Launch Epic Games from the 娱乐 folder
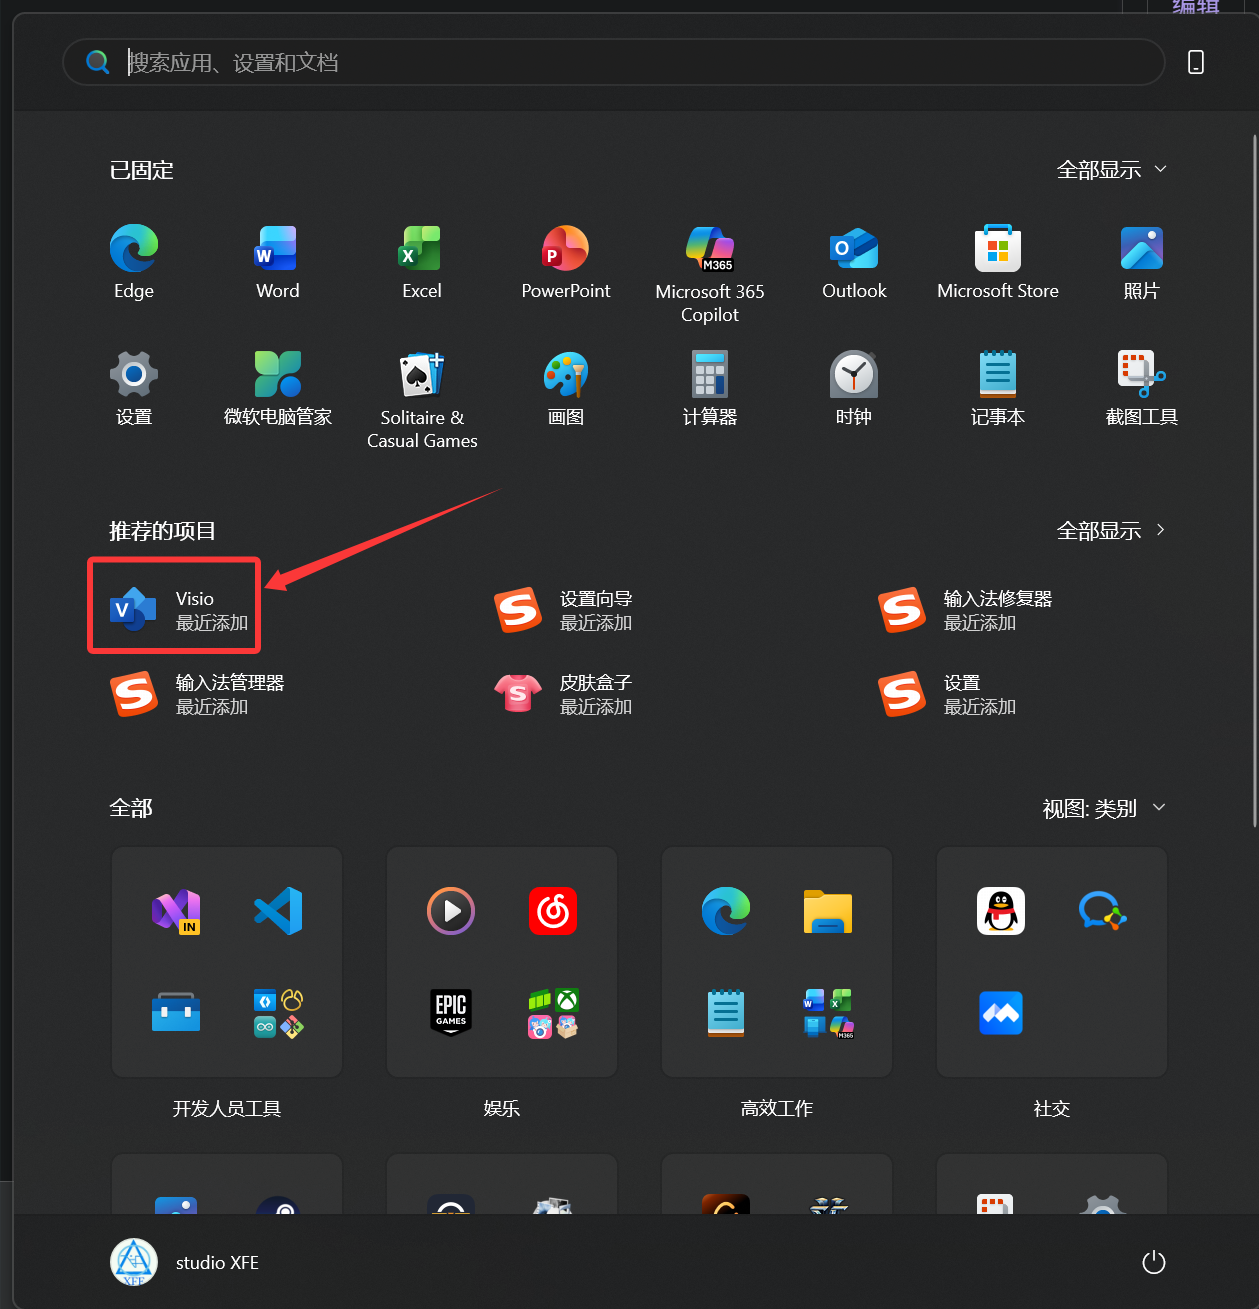 (451, 1012)
